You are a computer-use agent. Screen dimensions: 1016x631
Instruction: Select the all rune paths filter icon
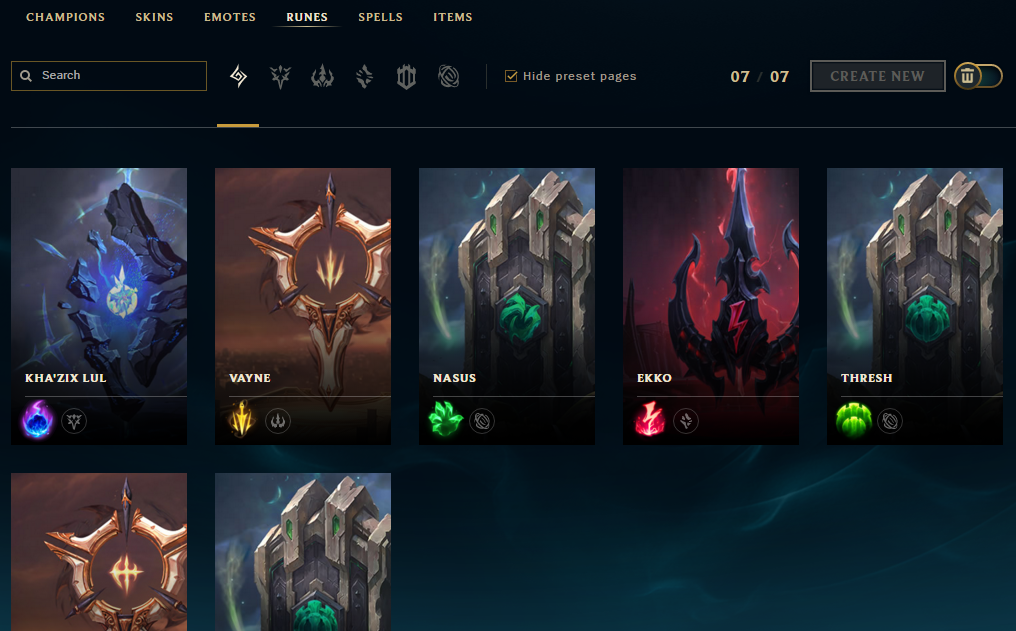coord(238,76)
